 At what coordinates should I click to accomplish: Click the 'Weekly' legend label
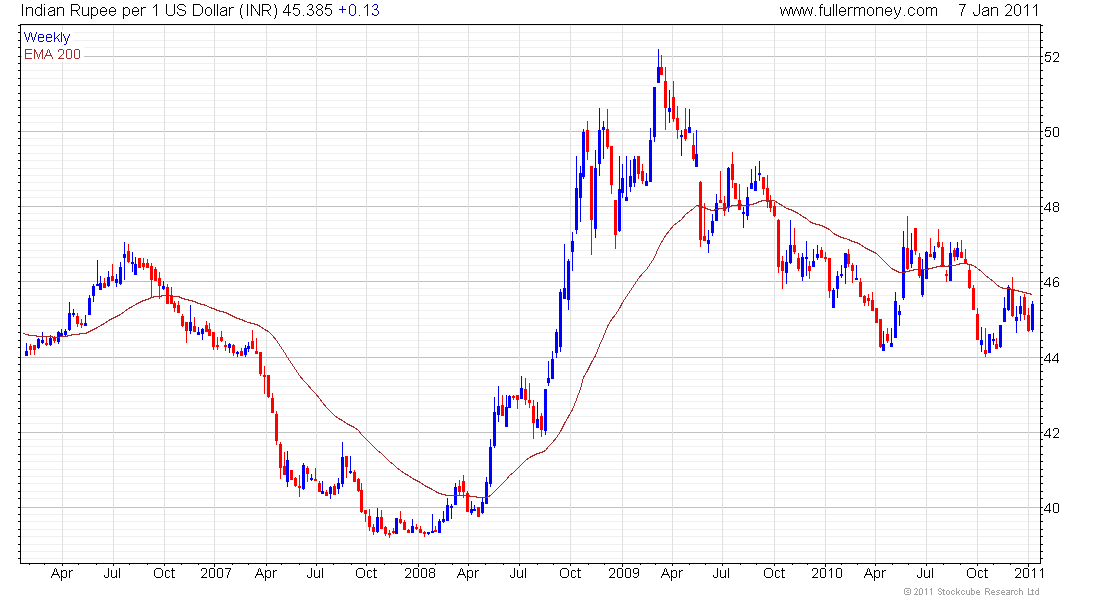(47, 37)
